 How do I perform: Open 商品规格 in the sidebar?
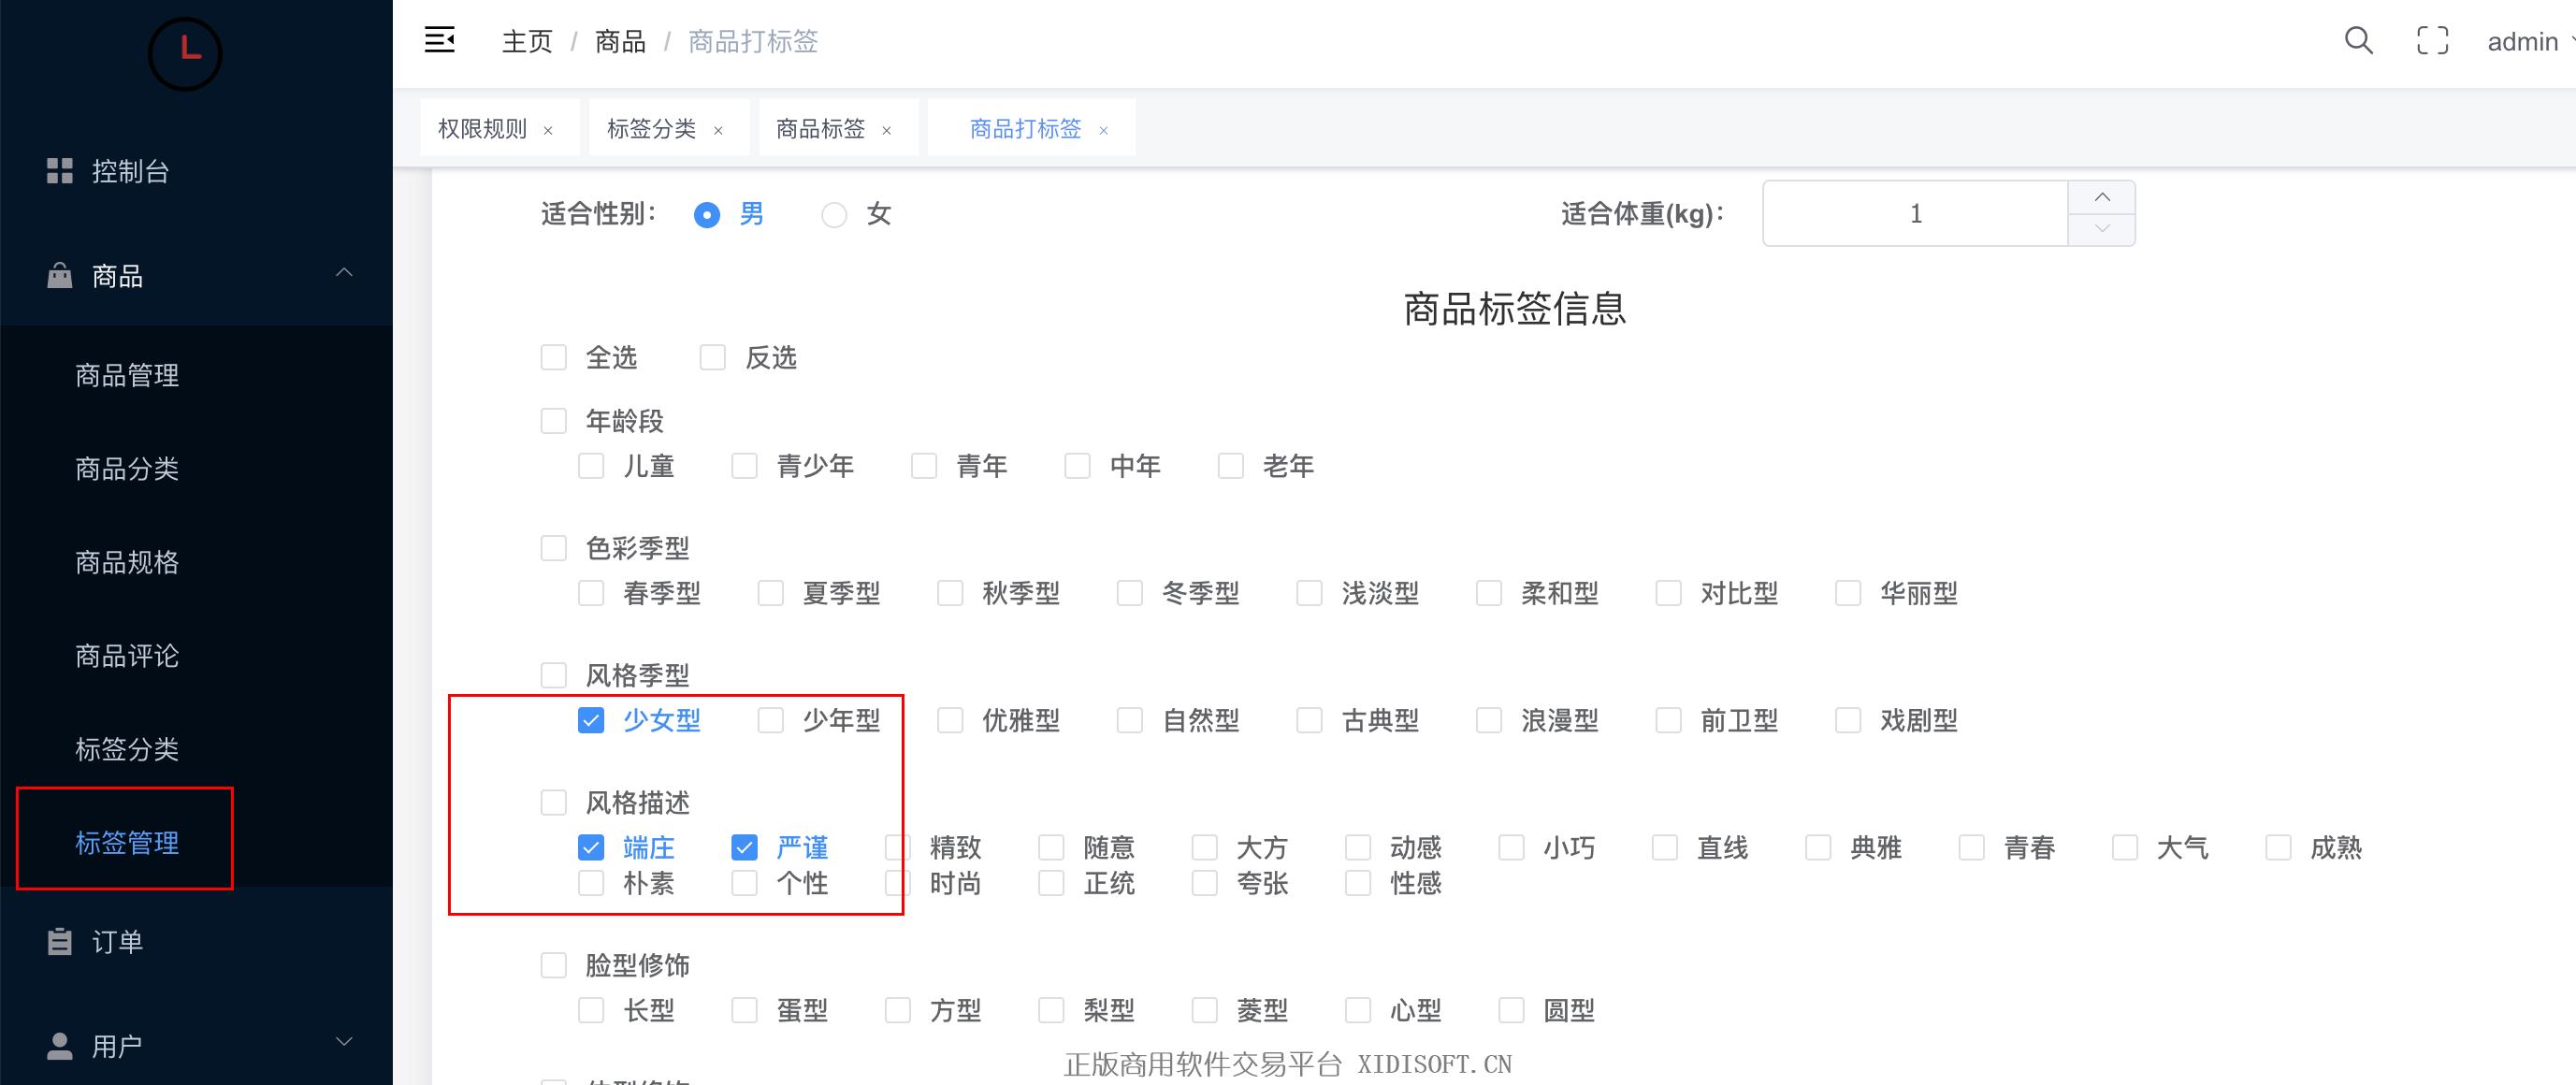point(127,562)
